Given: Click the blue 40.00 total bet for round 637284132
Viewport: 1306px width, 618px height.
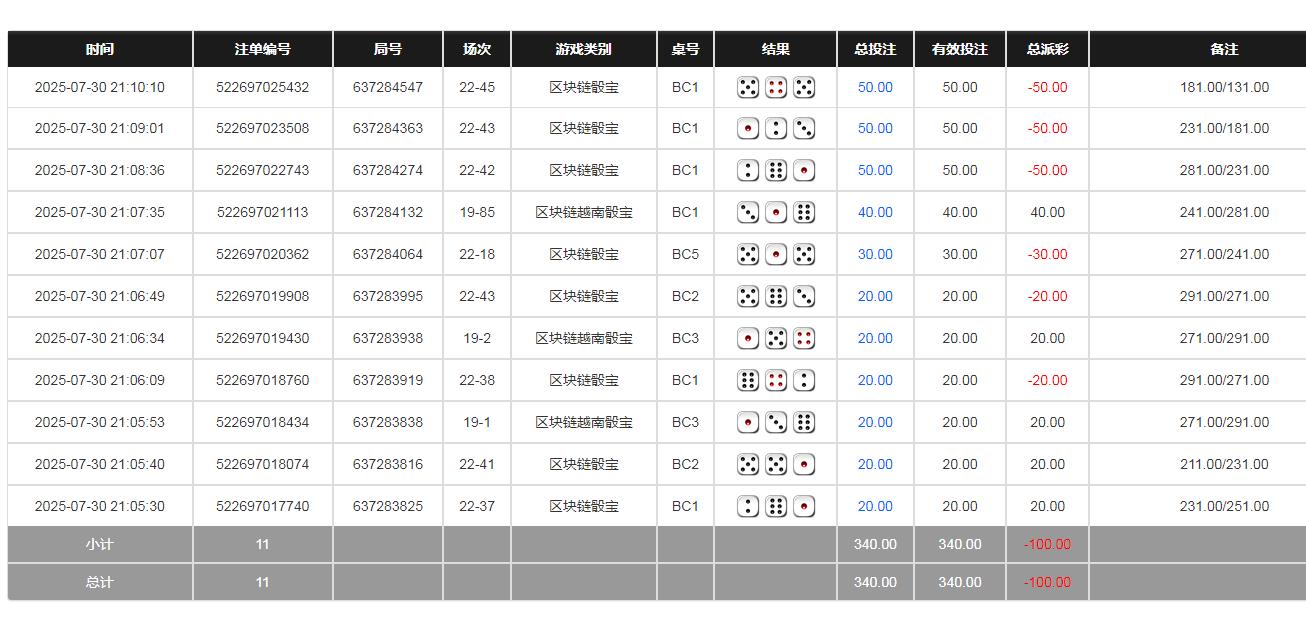Looking at the screenshot, I should (x=874, y=212).
